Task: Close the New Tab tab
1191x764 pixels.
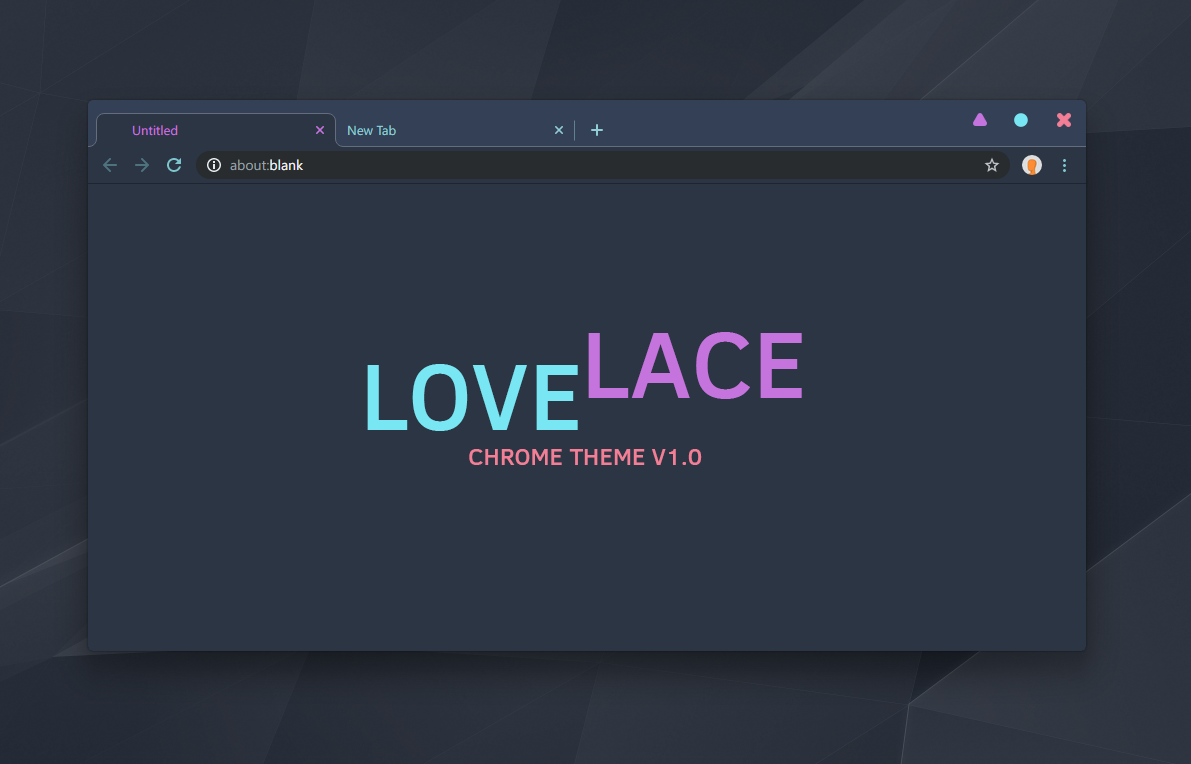Action: [559, 130]
